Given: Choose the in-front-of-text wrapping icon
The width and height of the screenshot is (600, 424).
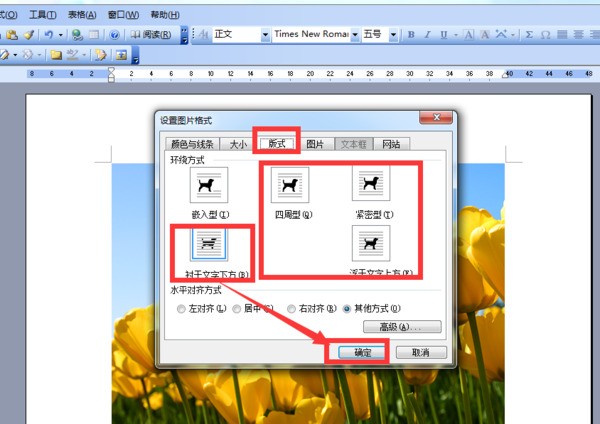Looking at the screenshot, I should coord(370,244).
